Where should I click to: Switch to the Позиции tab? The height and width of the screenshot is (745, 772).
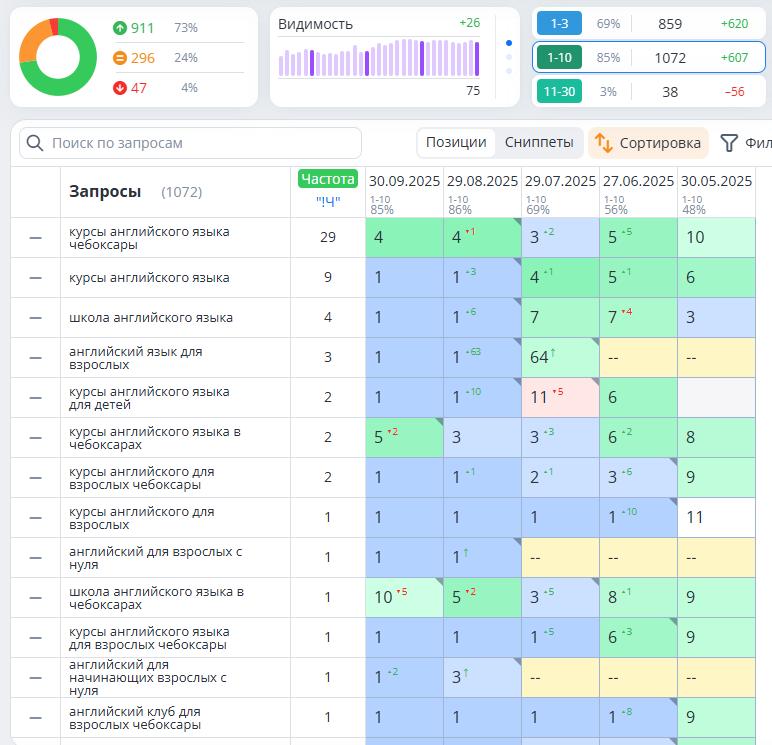tap(456, 143)
